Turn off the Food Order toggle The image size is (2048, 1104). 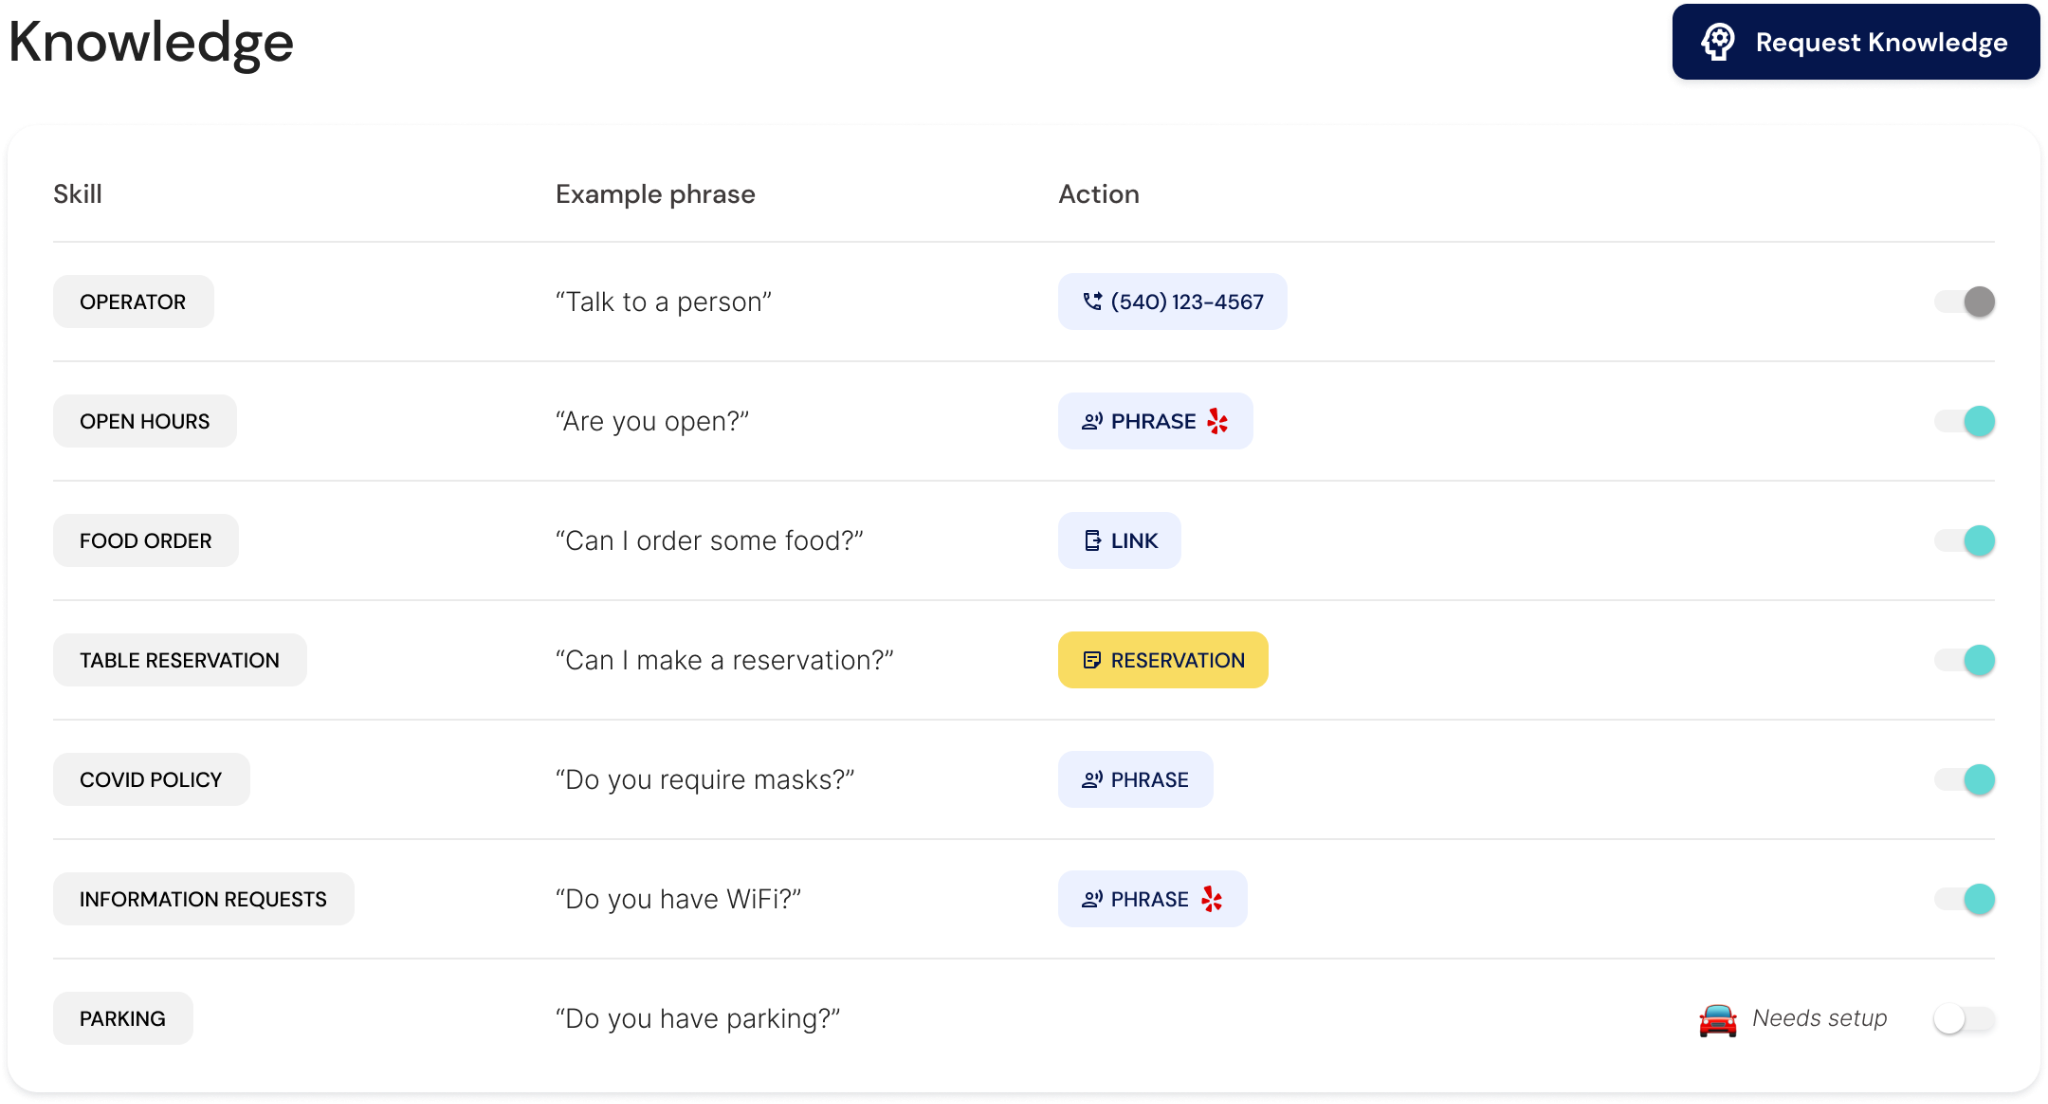point(1964,540)
